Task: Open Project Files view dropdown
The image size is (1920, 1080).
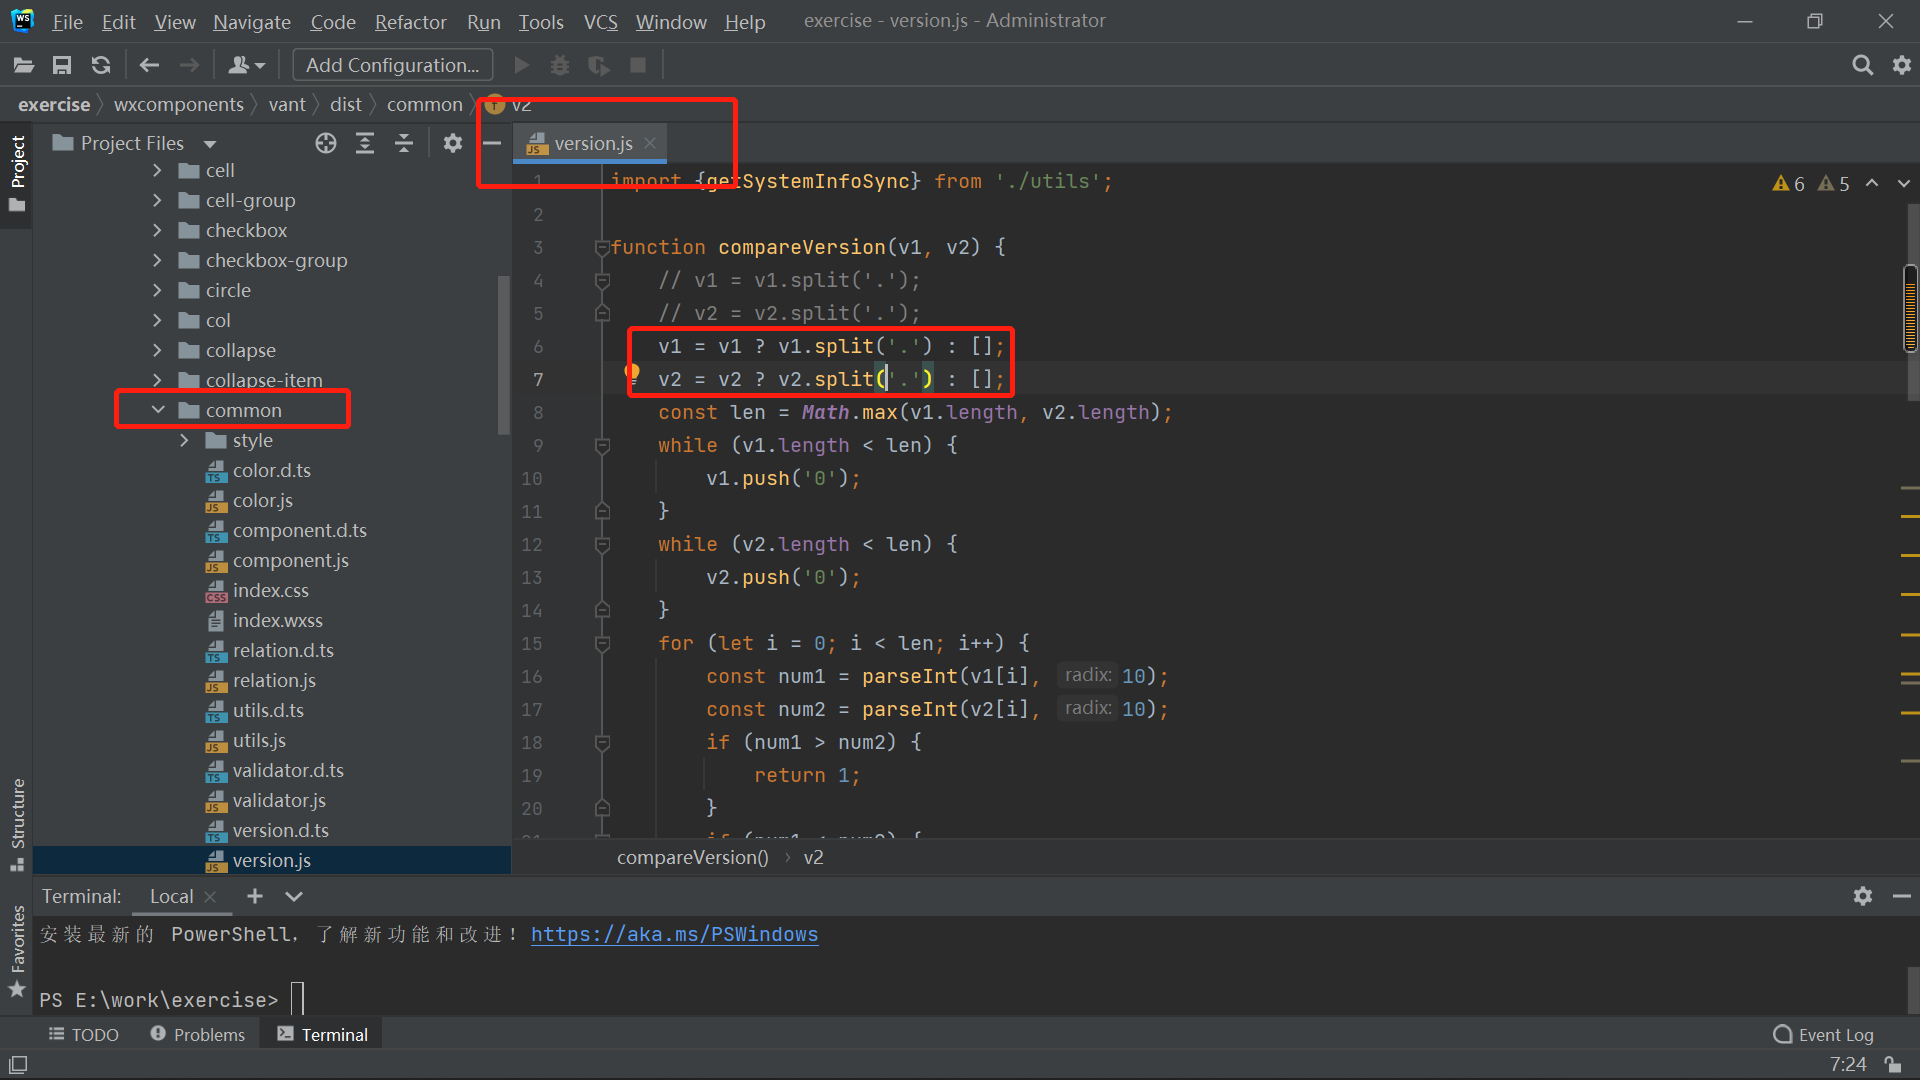Action: pos(210,144)
